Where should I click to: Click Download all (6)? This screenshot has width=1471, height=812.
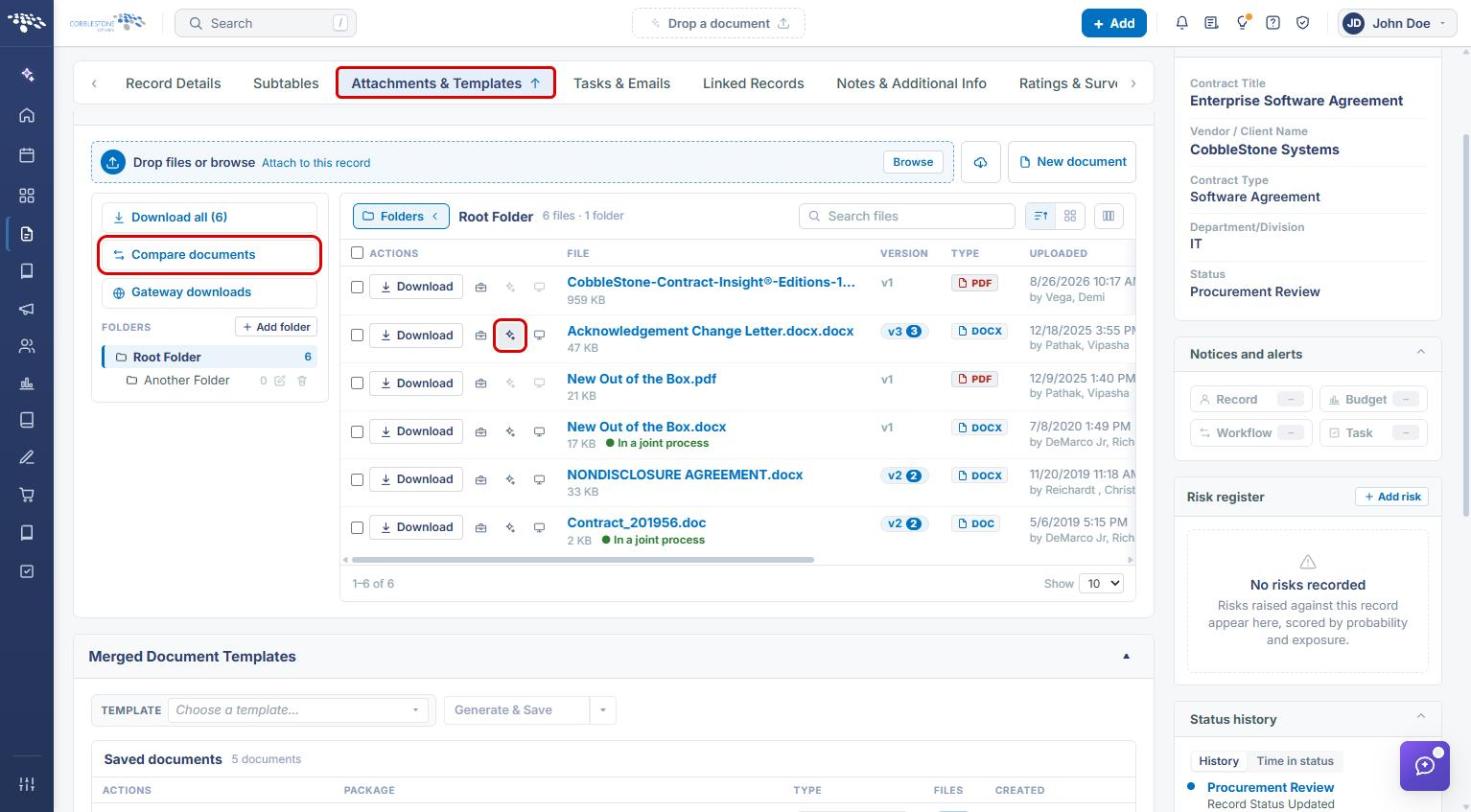click(209, 217)
